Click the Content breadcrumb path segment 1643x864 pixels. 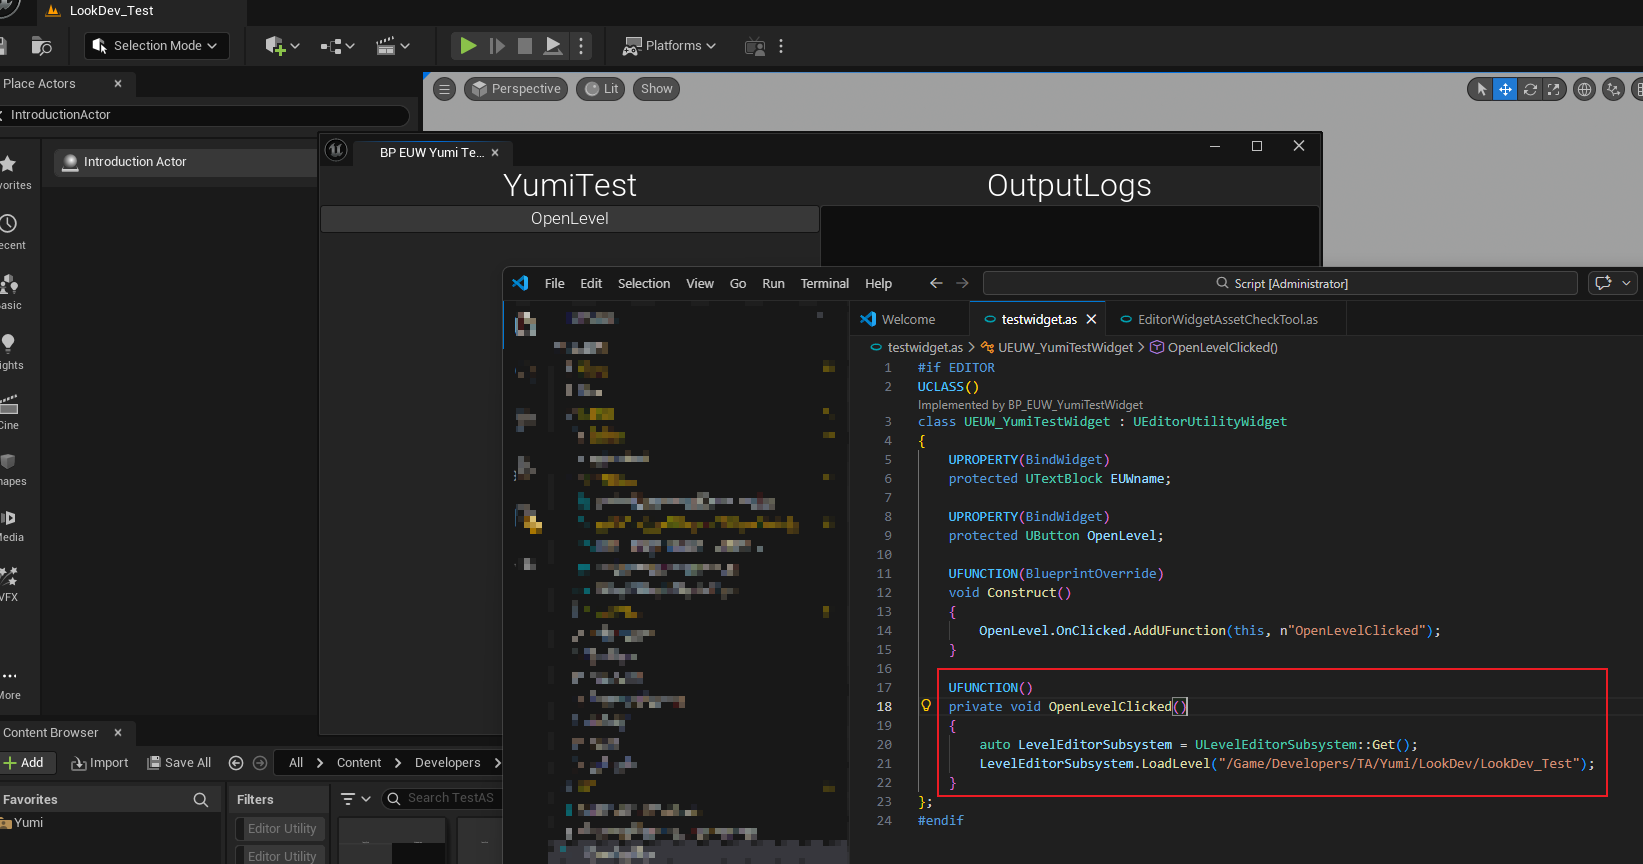[x=359, y=763]
